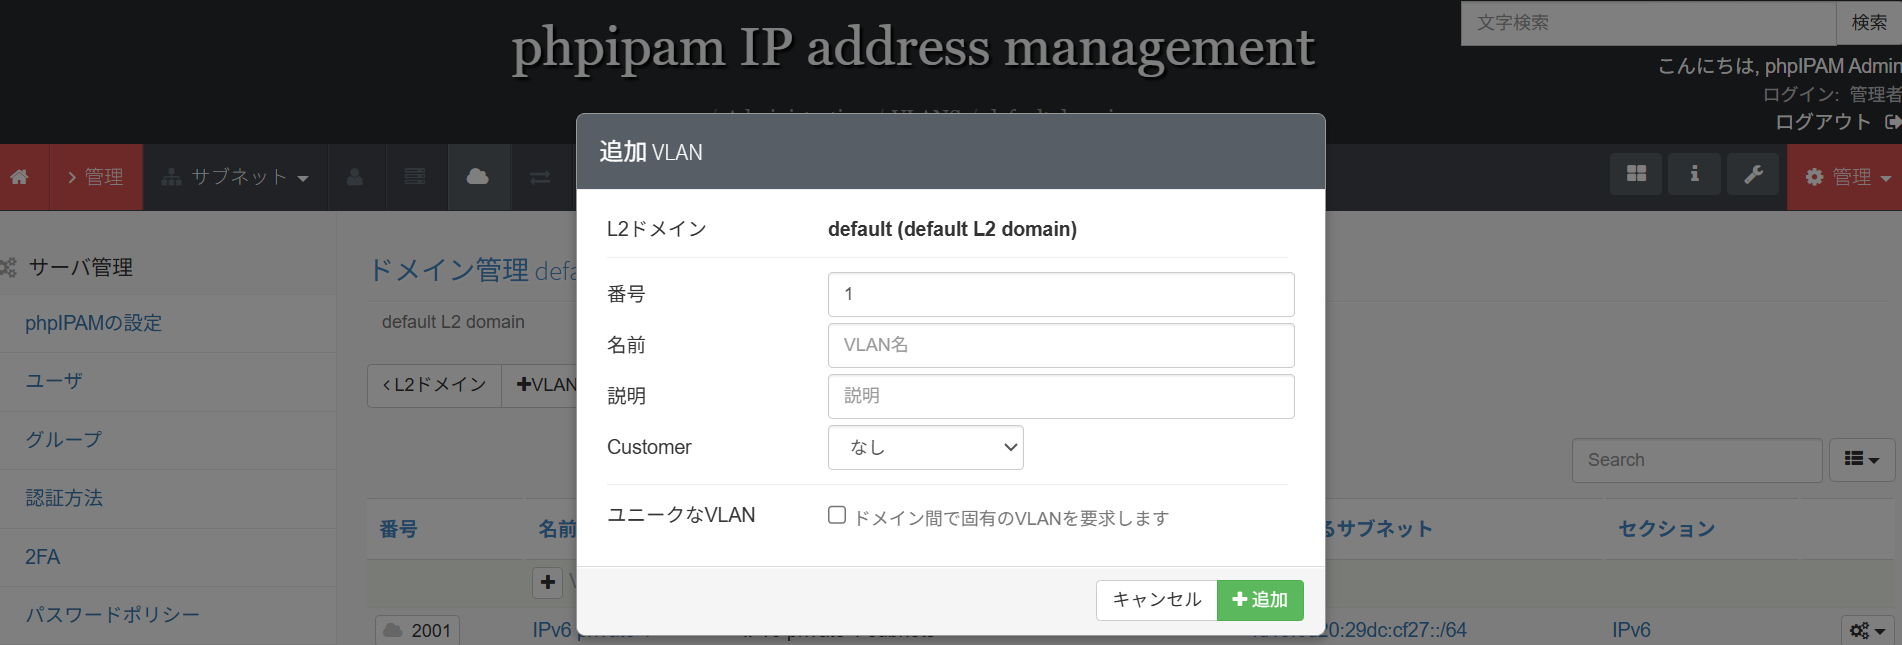Open the 管理 gear dropdown at right
Screen dimensions: 1902x645
1847,177
